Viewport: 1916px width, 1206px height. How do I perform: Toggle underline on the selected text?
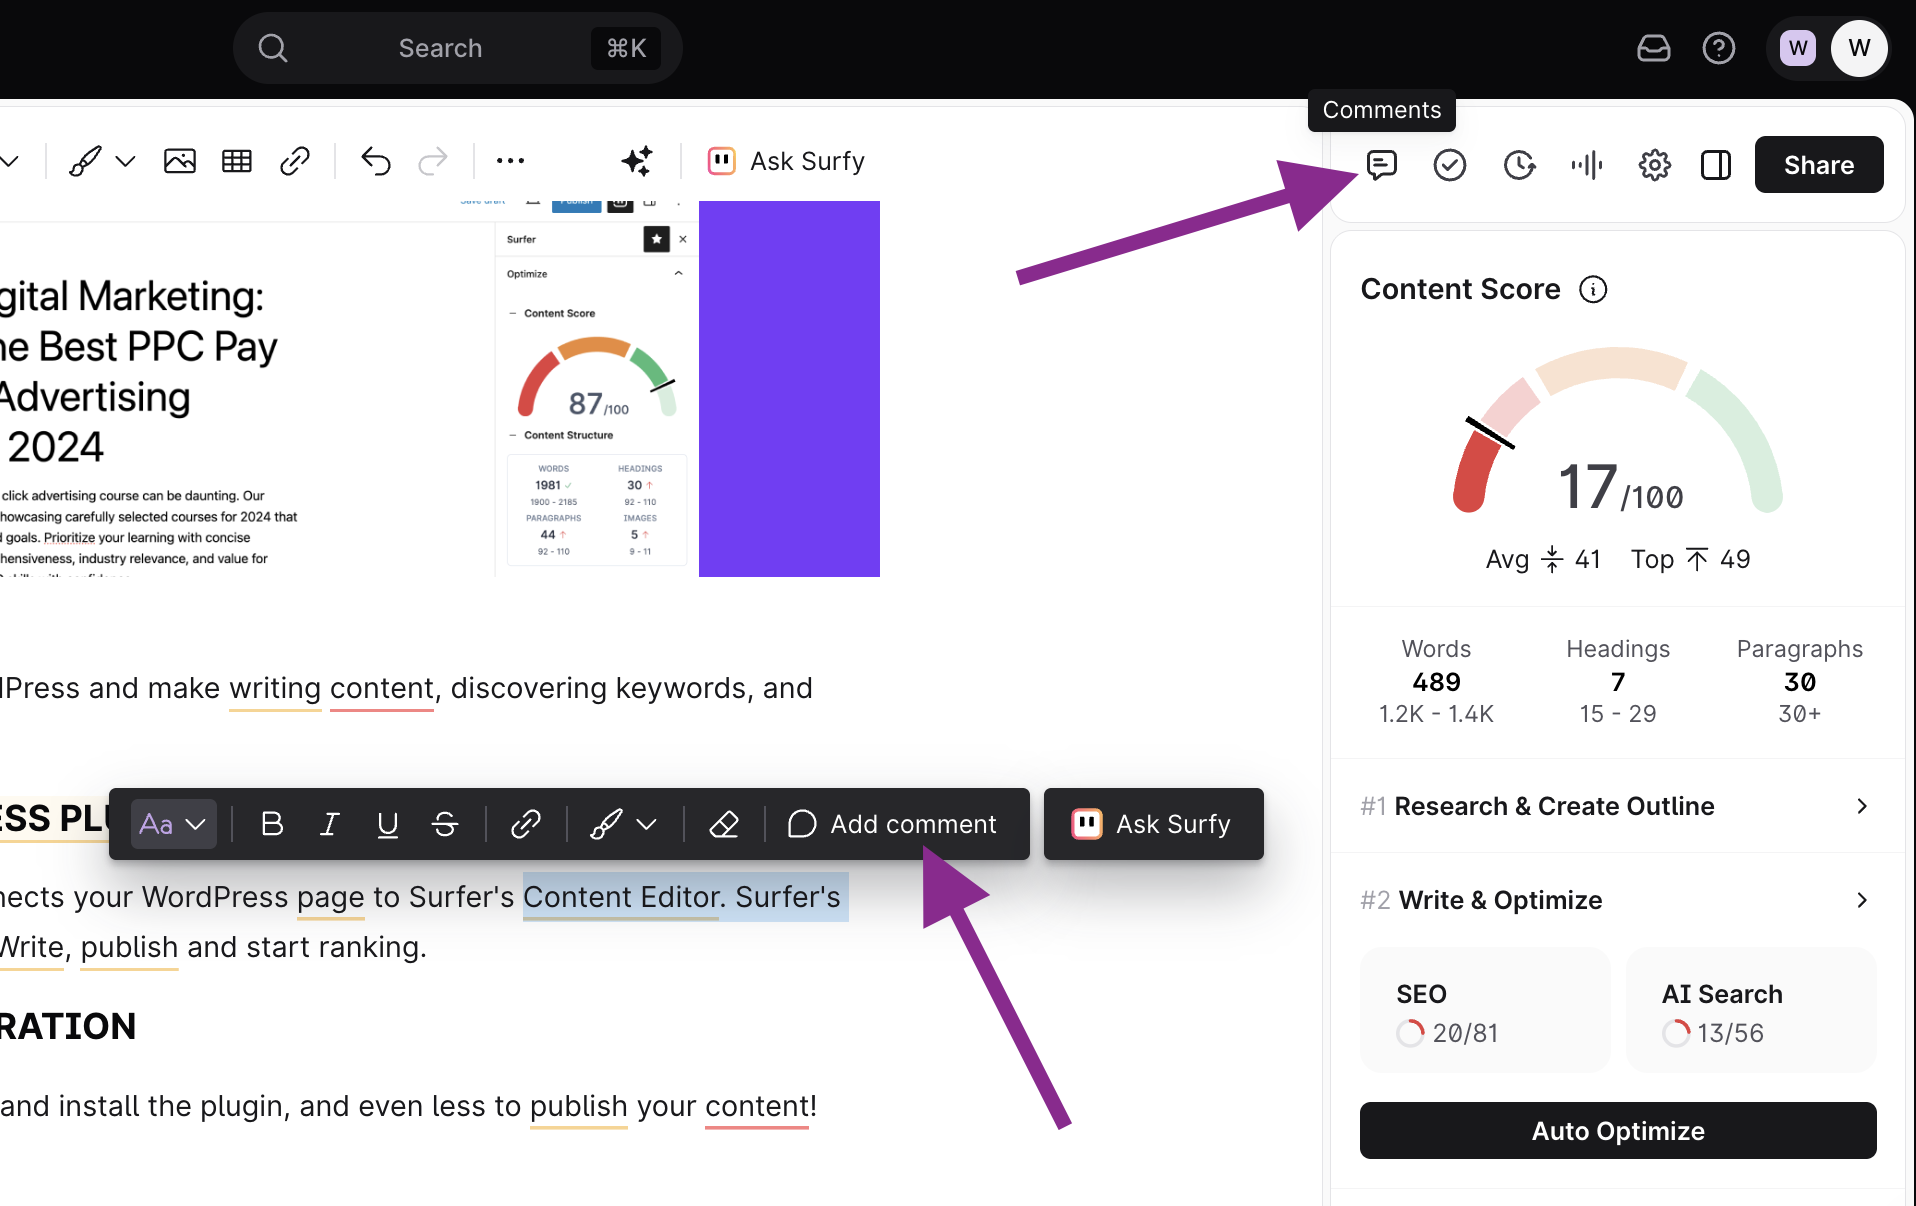387,824
